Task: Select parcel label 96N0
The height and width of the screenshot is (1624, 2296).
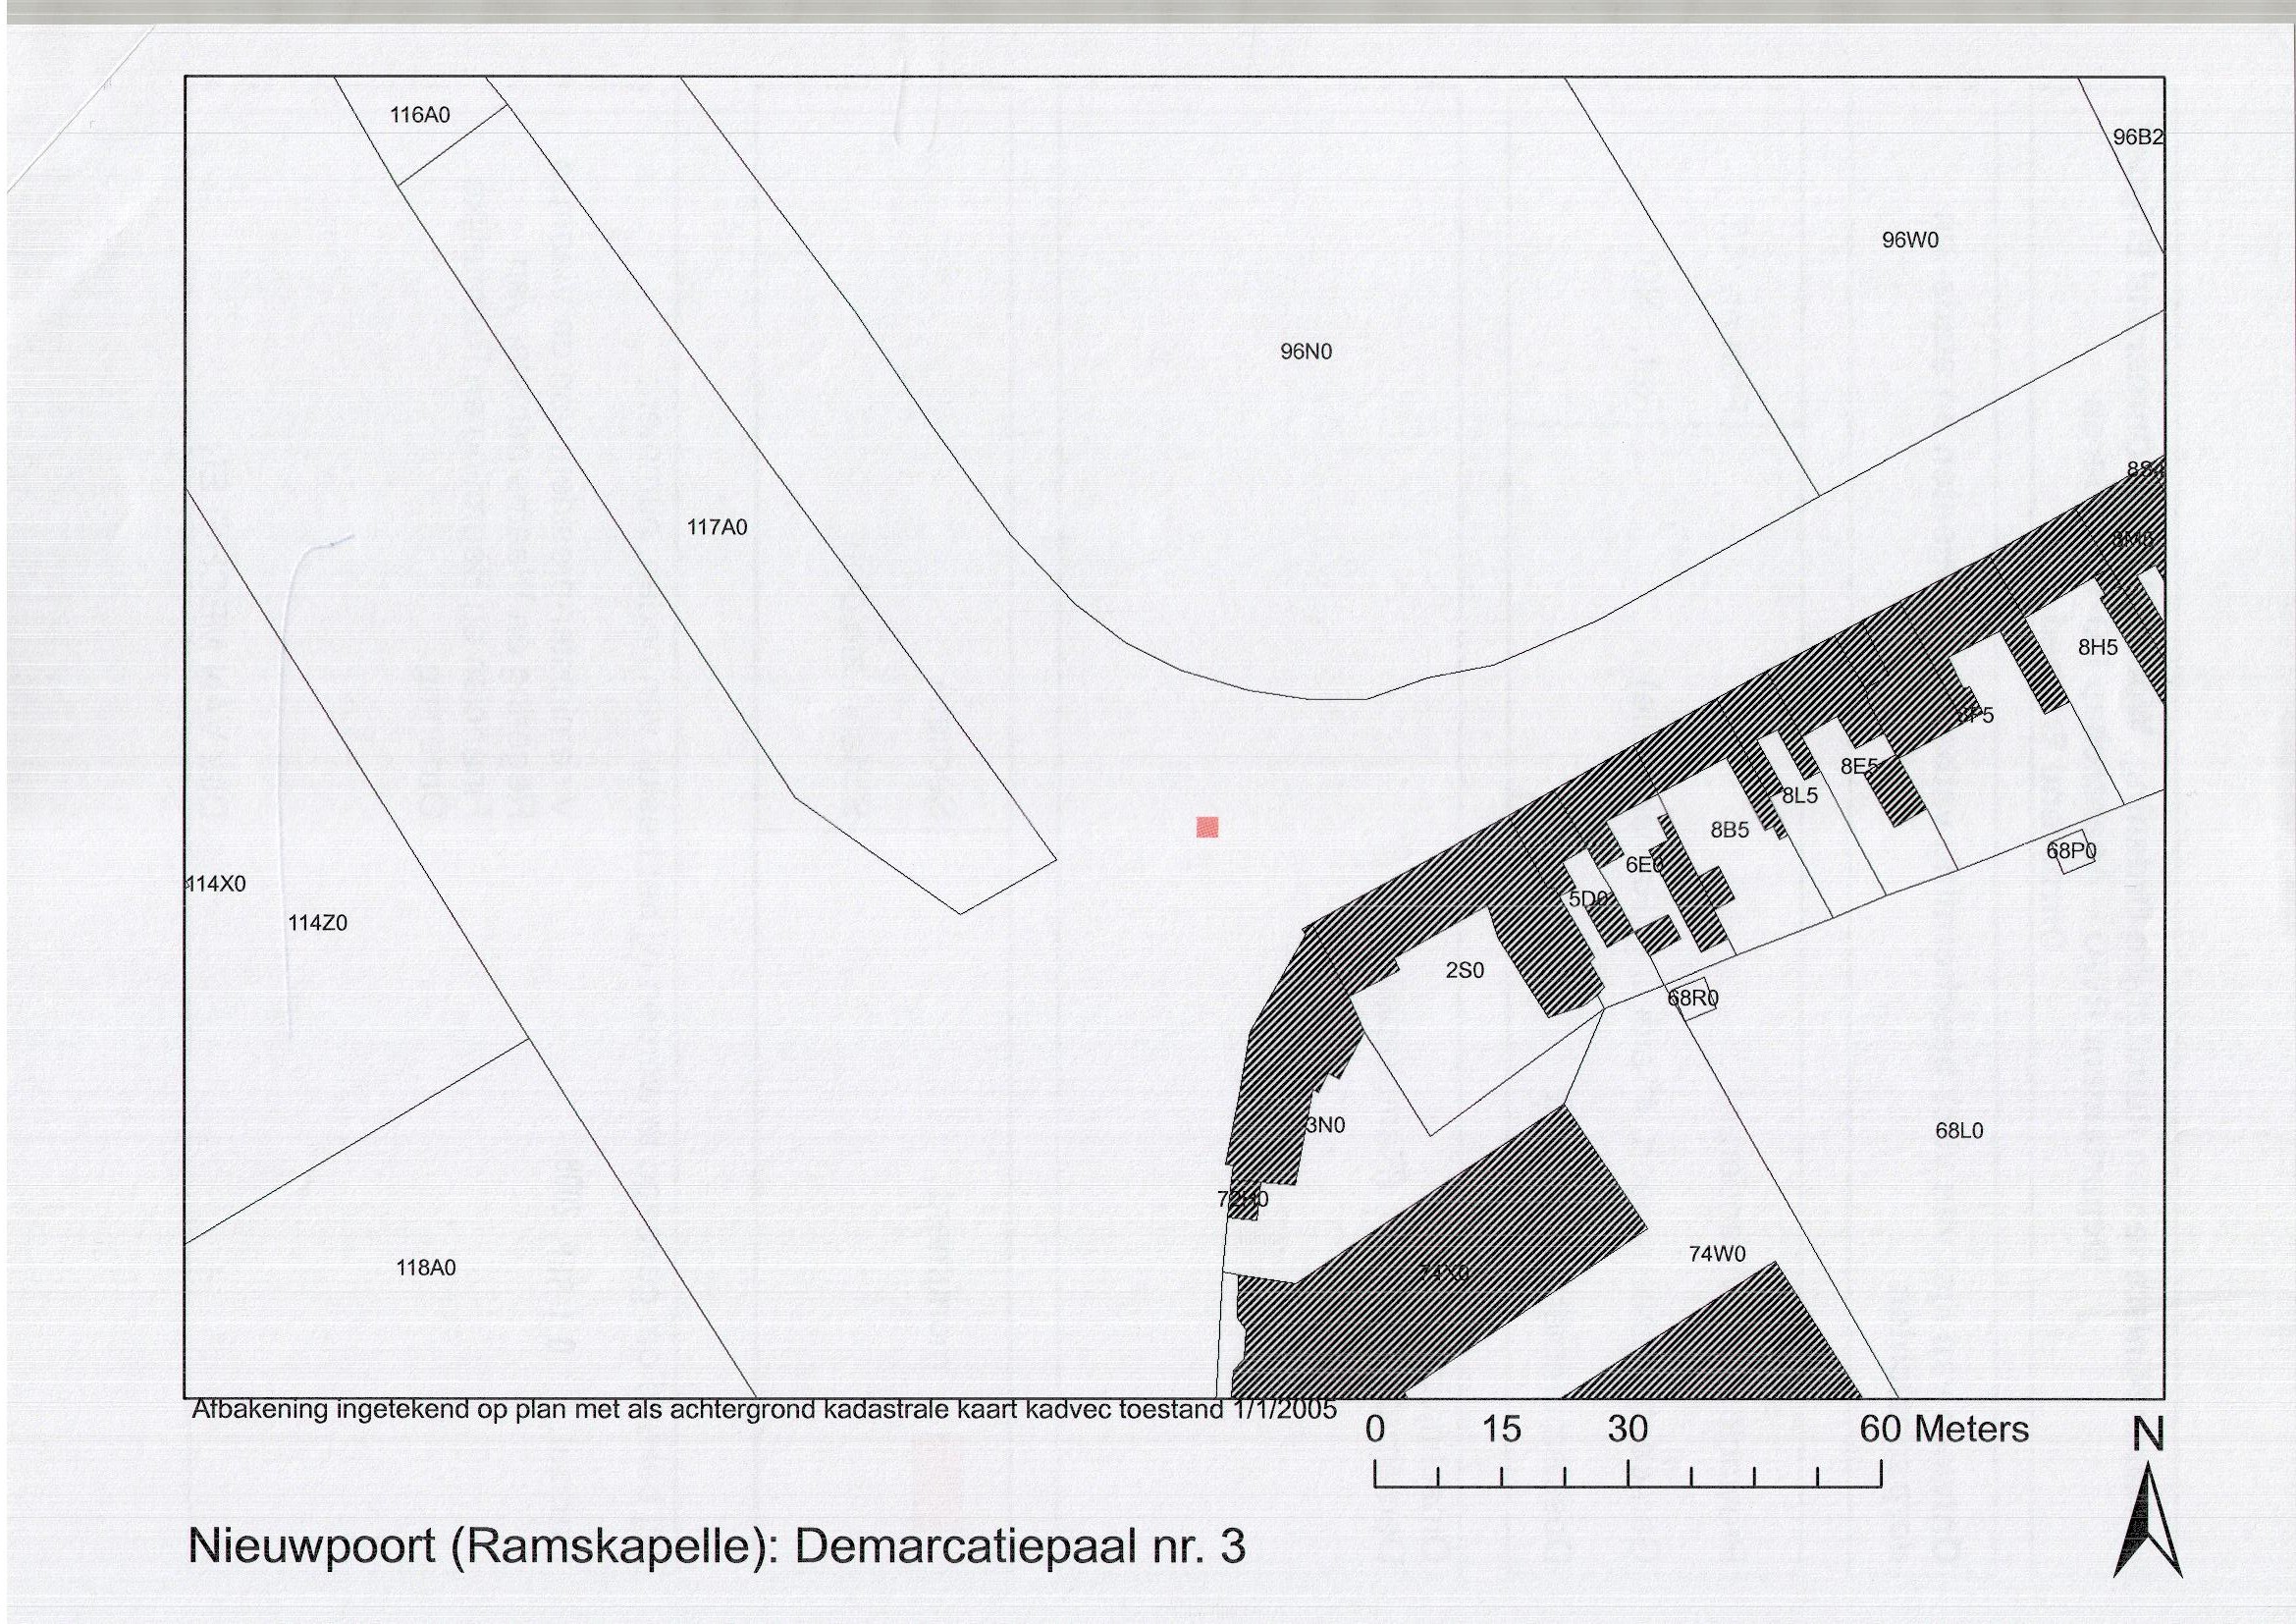Action: (1306, 352)
